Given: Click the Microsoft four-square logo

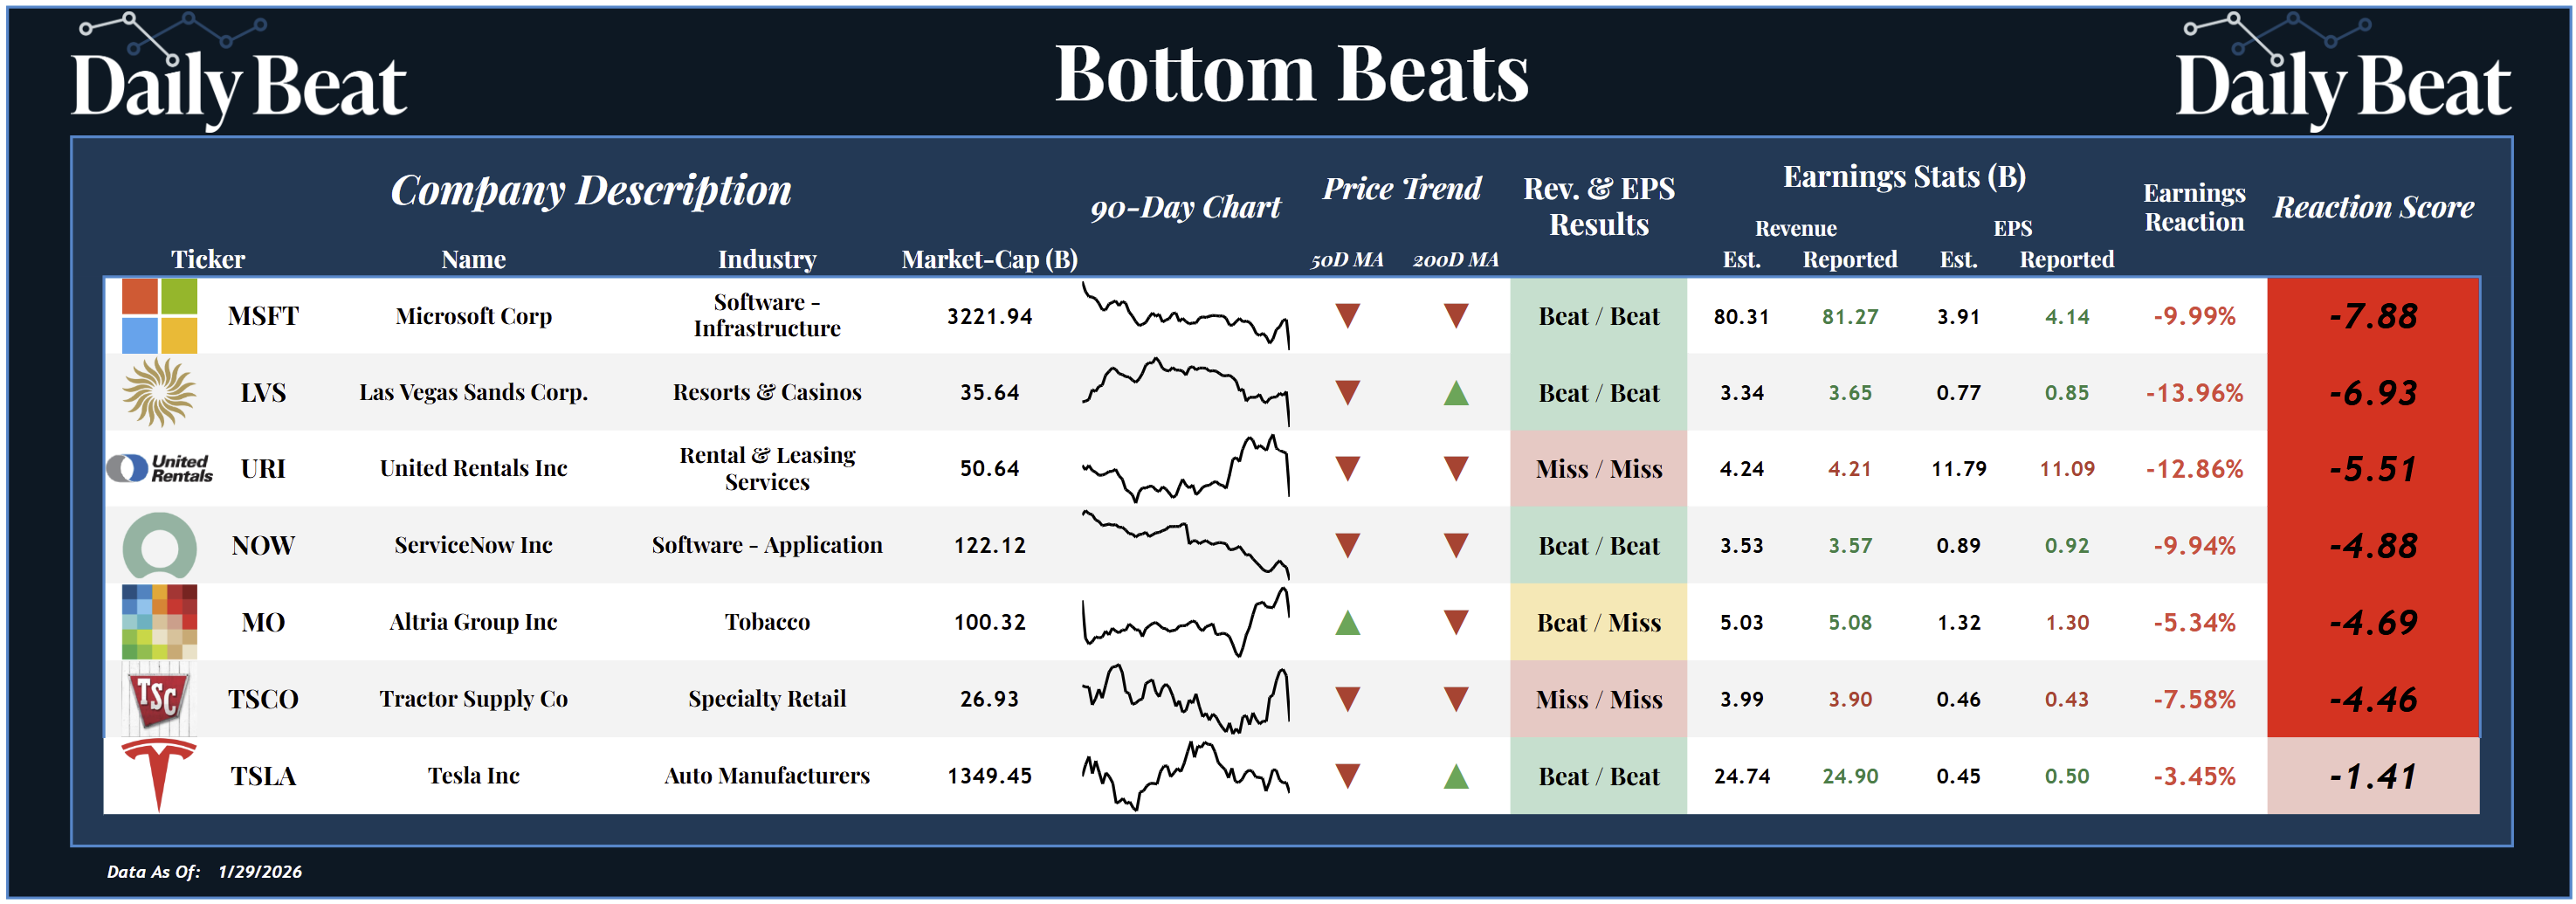Looking at the screenshot, I should tap(159, 316).
